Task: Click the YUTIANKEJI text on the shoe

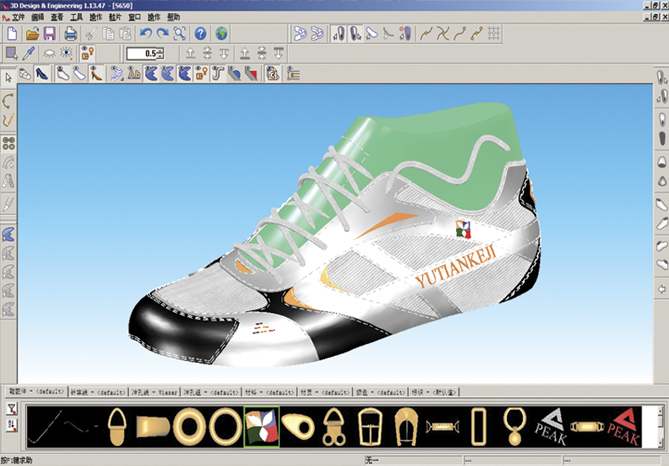Action: [x=456, y=265]
